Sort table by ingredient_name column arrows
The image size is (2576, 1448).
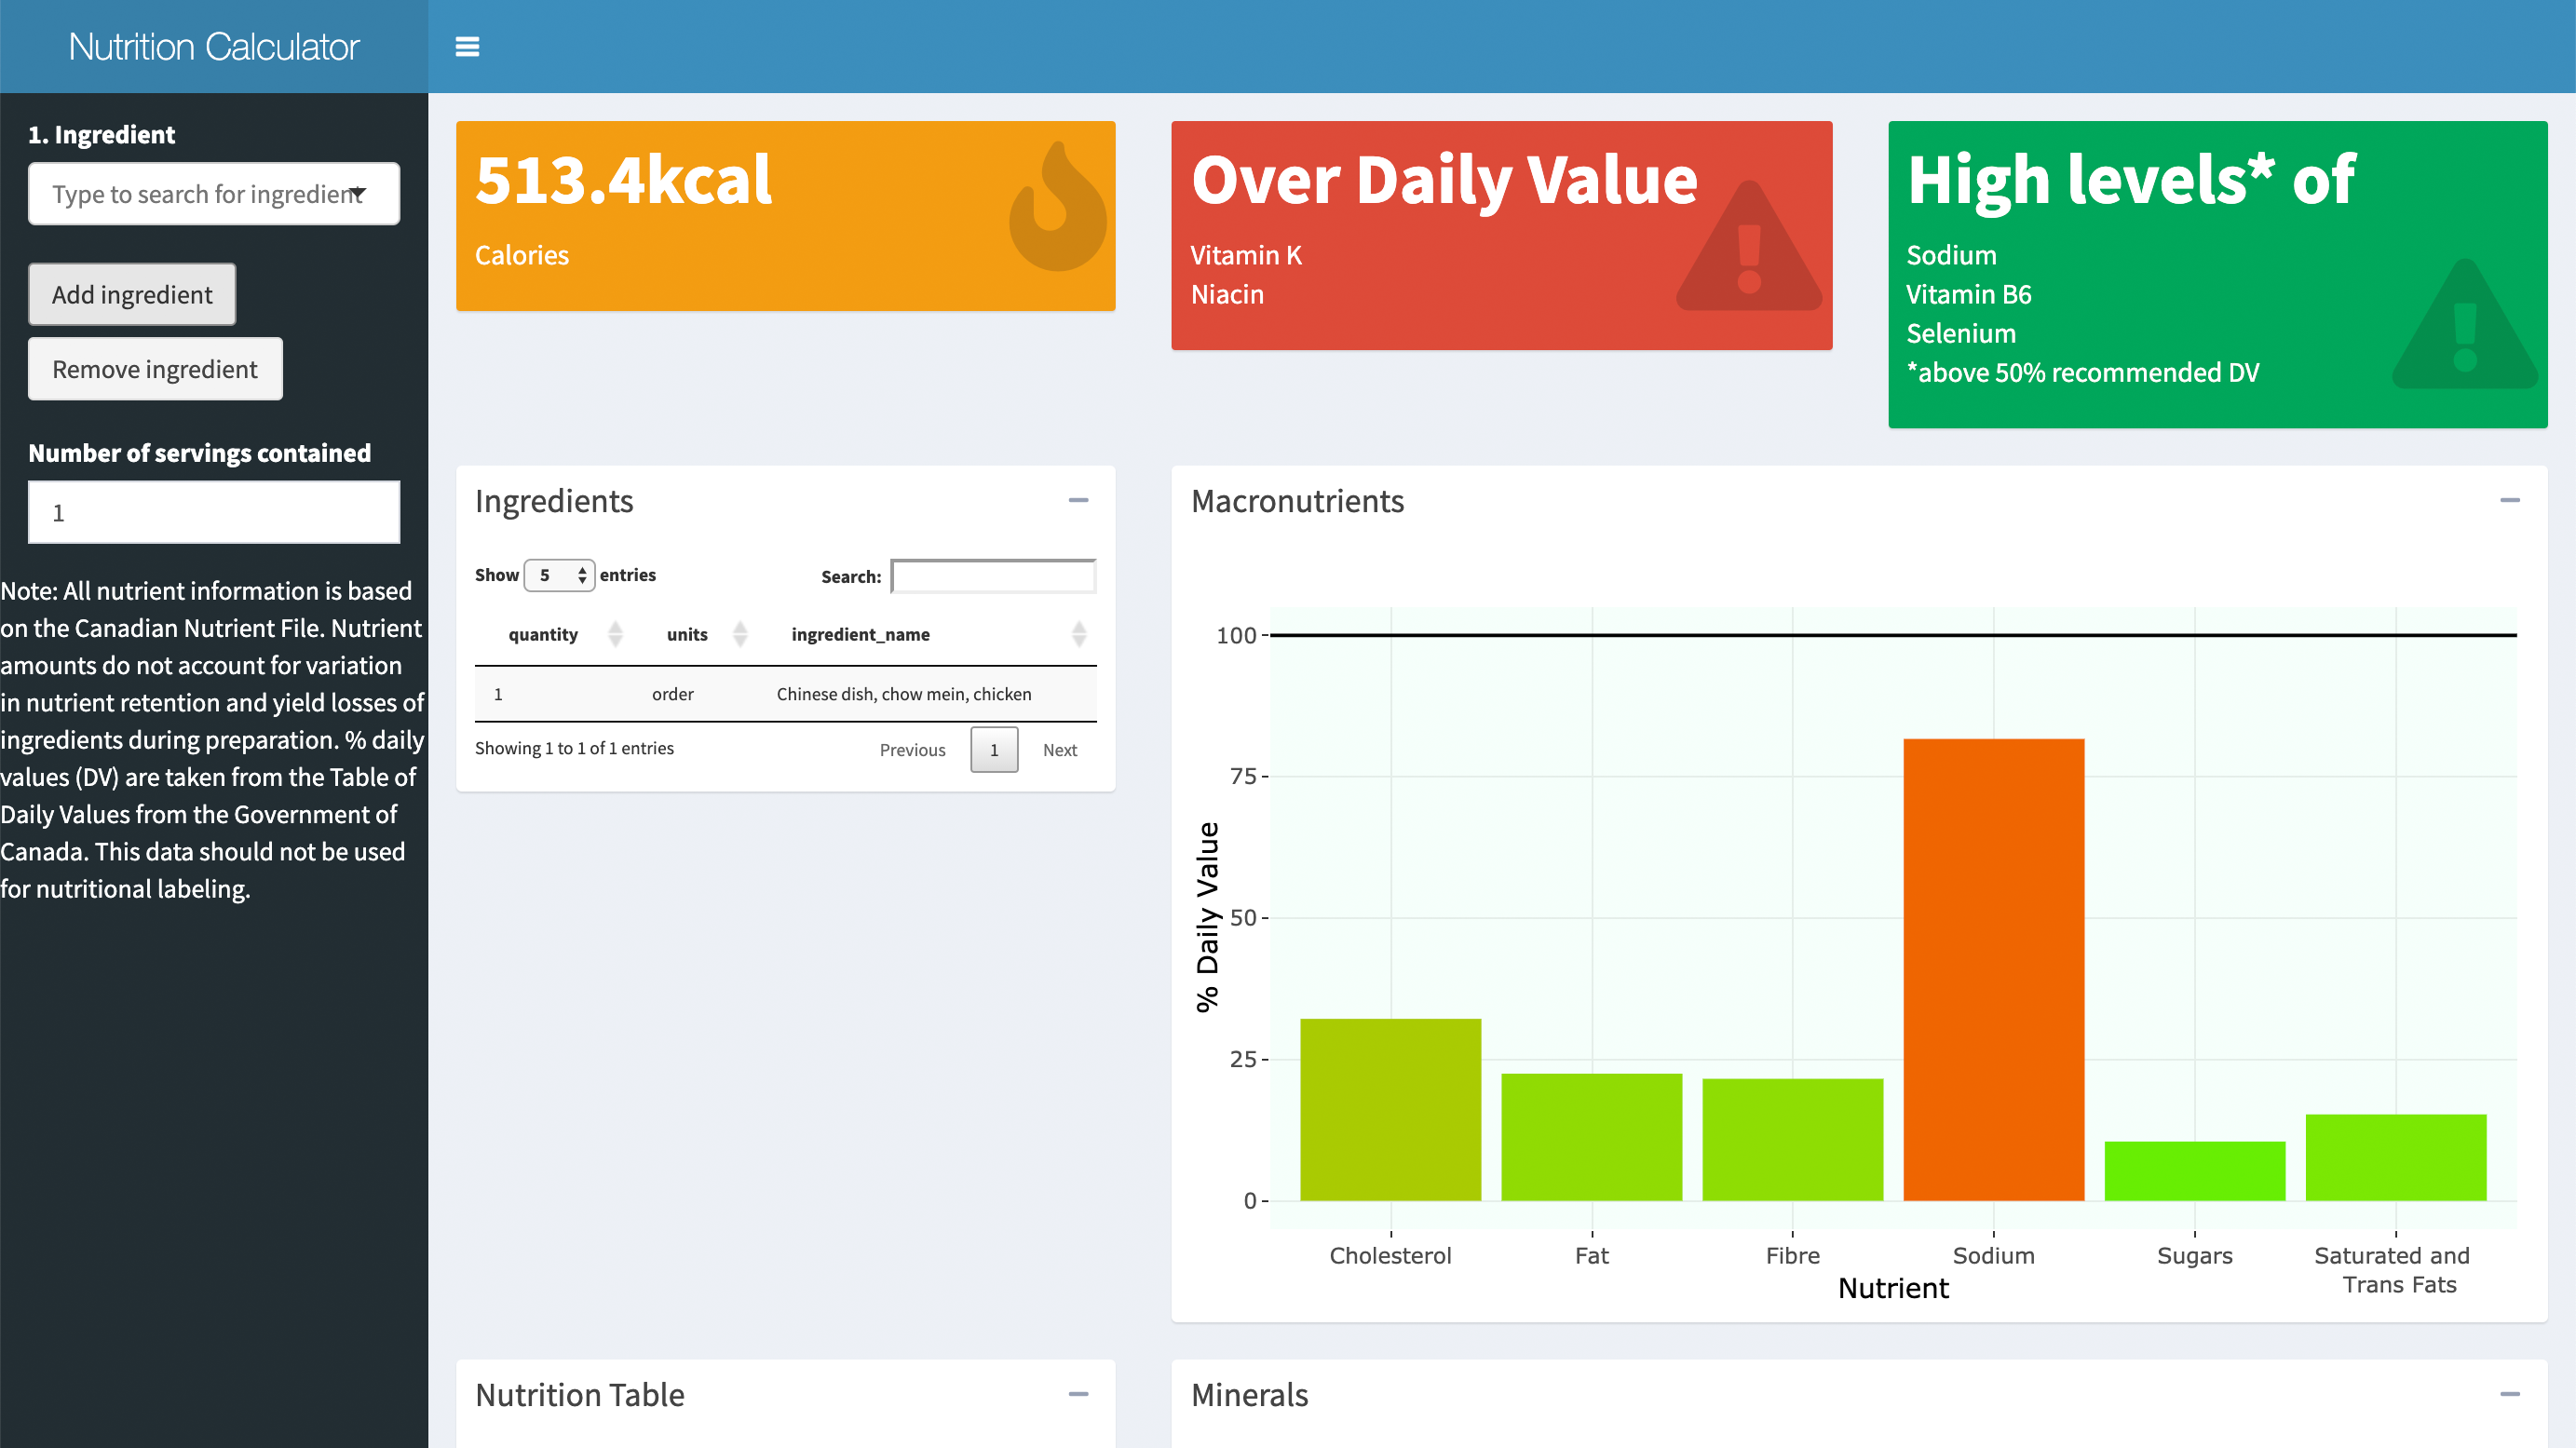point(1078,634)
